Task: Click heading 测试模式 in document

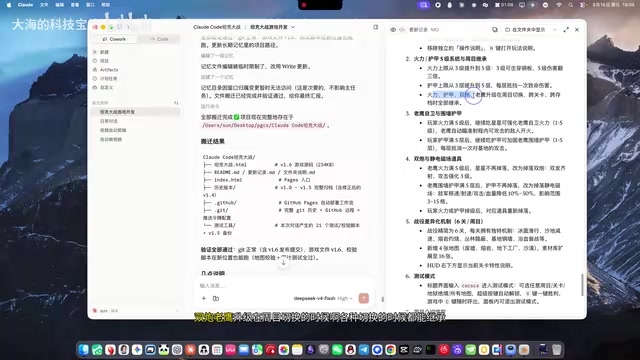Action: coord(424,276)
